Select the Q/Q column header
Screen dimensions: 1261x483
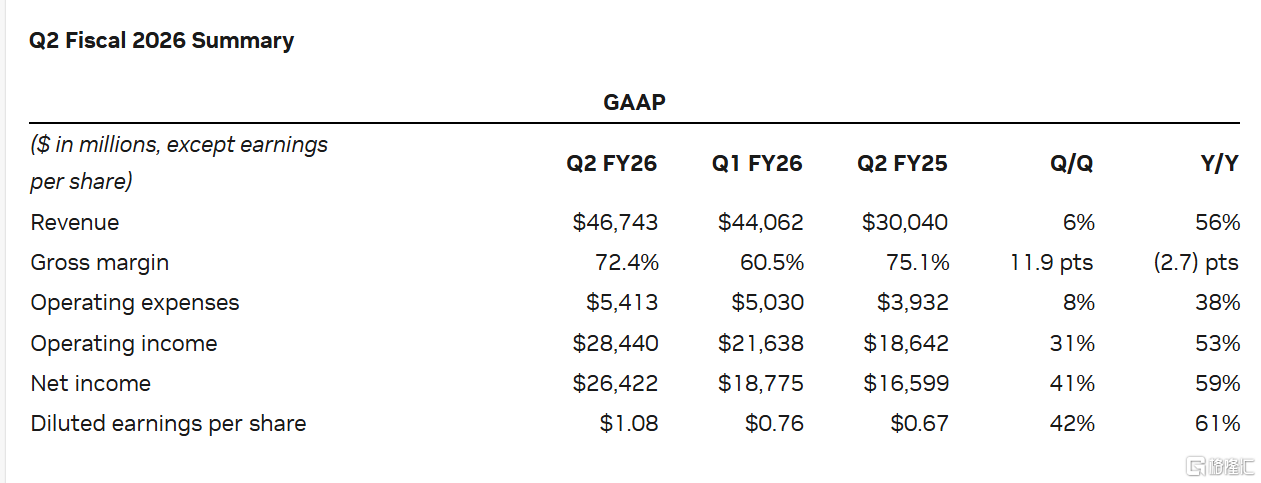1071,164
